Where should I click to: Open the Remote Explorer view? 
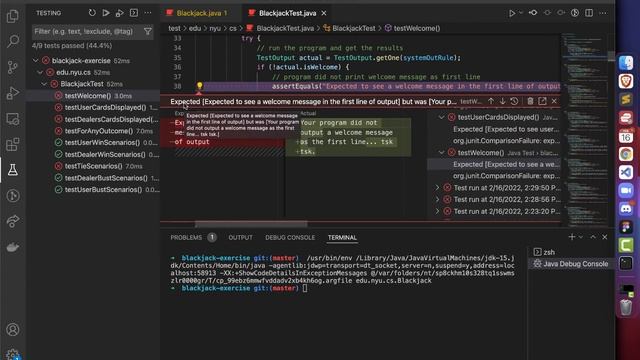(x=13, y=119)
